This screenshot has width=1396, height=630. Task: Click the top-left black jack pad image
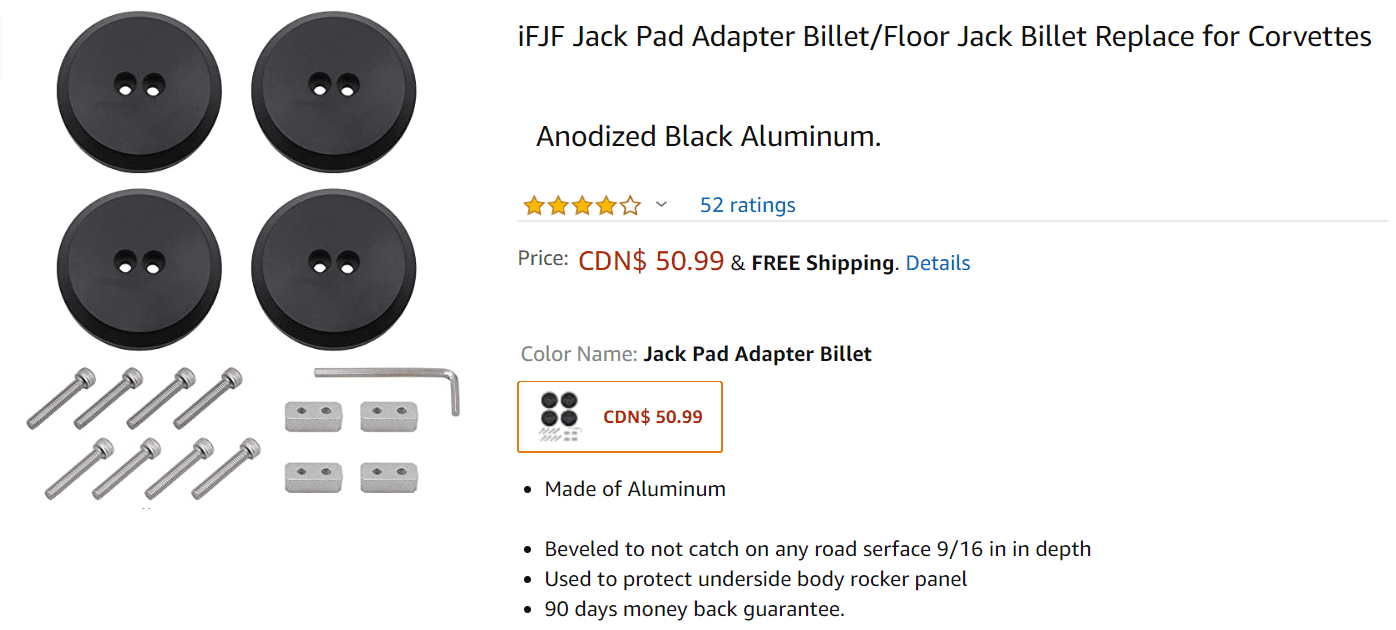139,92
